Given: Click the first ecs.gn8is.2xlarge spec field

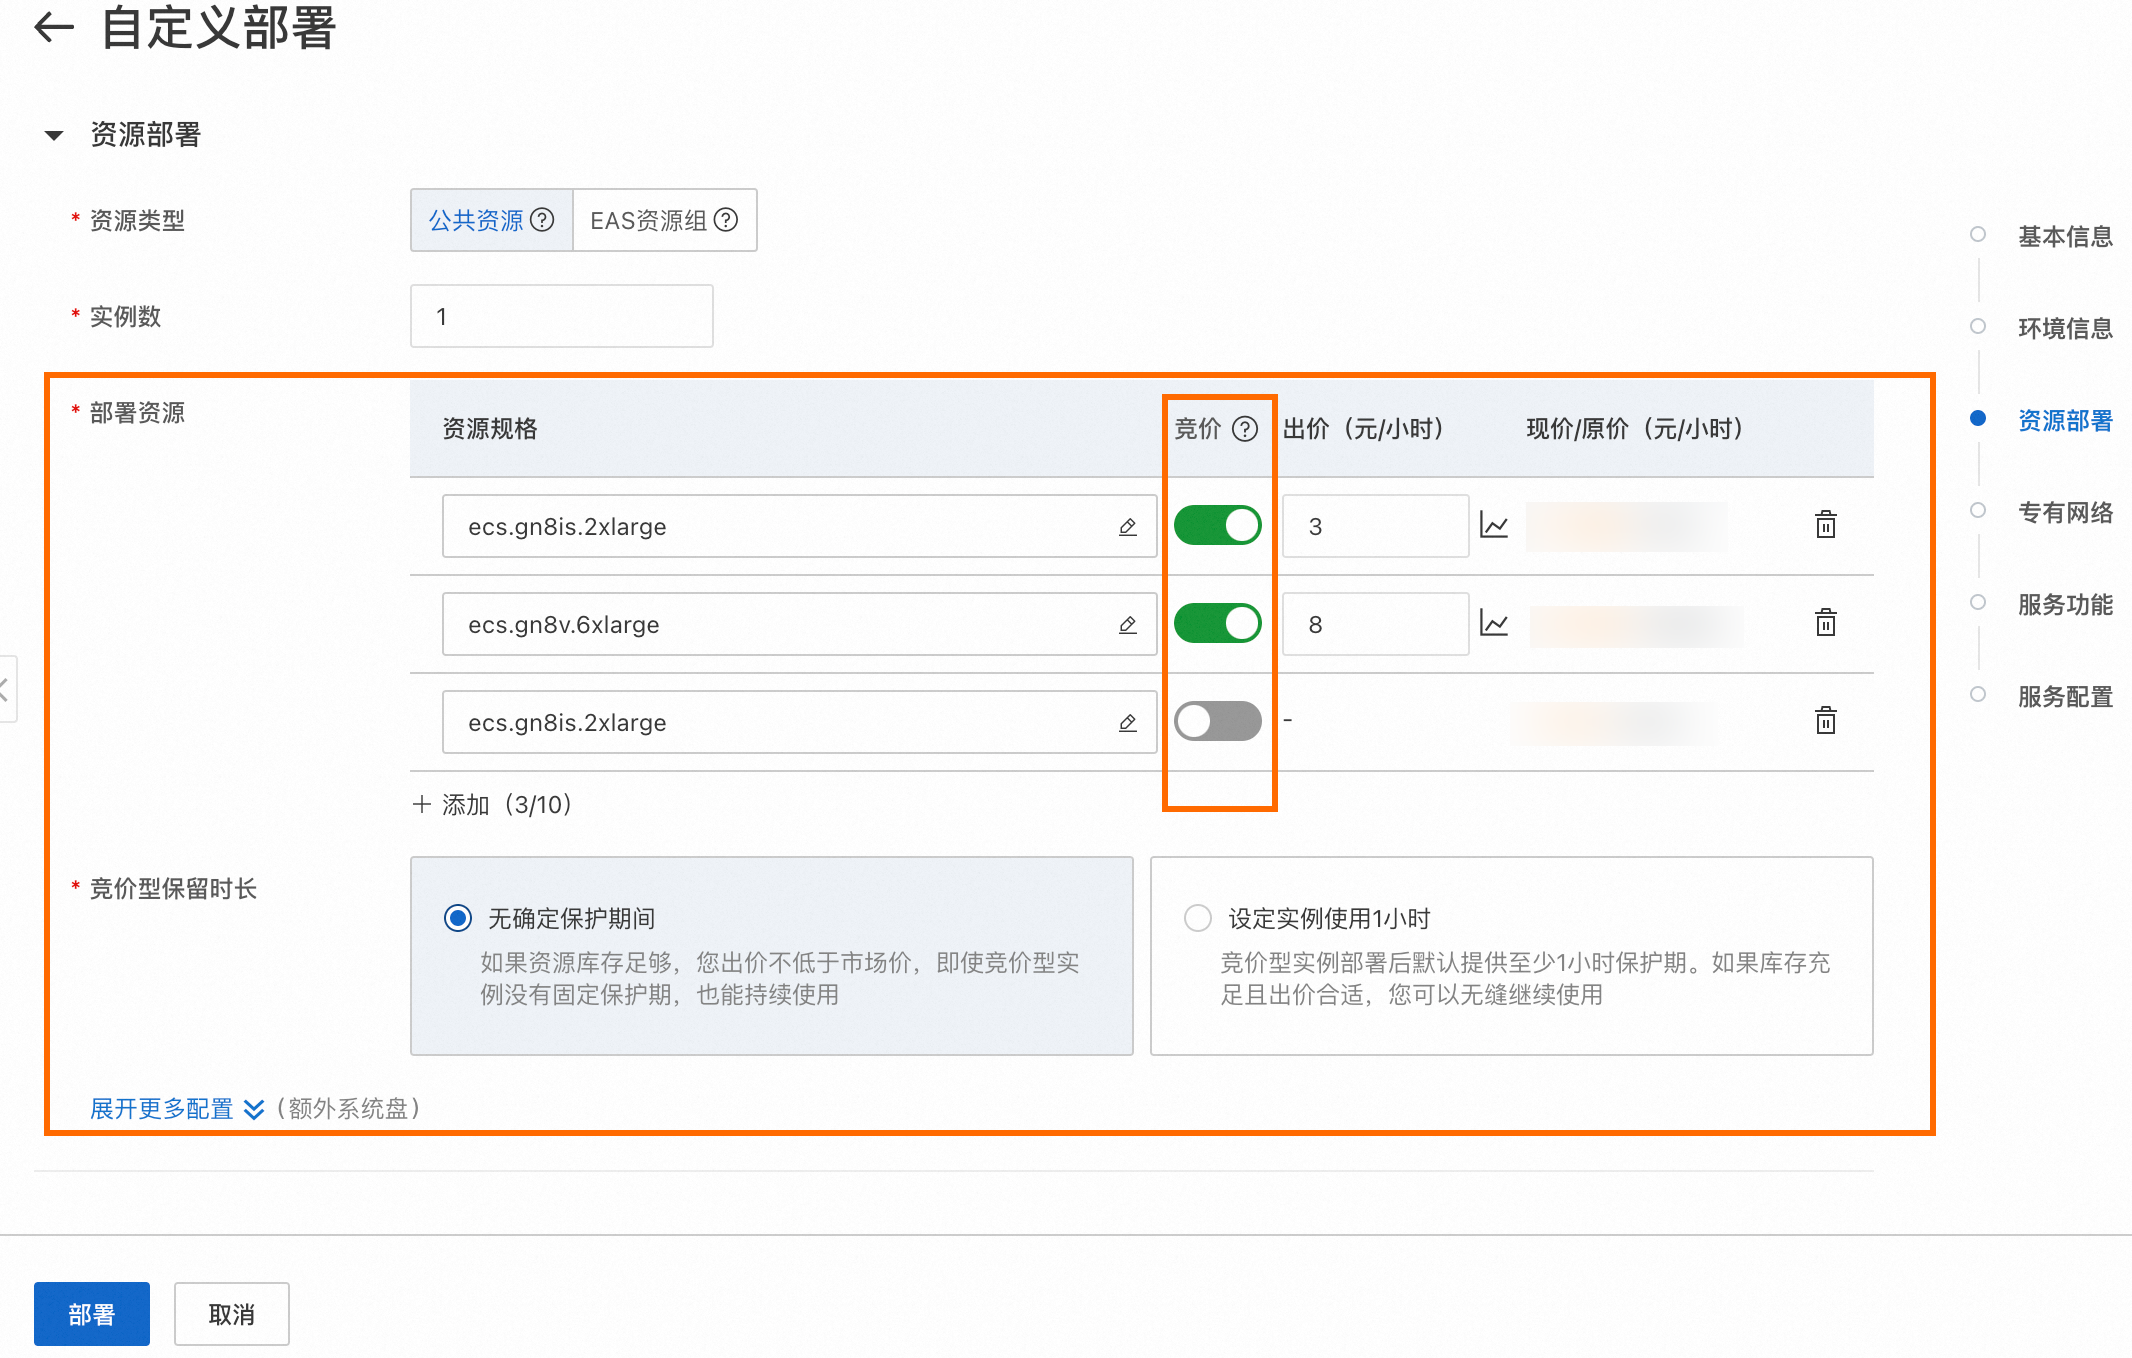Looking at the screenshot, I should tap(800, 526).
